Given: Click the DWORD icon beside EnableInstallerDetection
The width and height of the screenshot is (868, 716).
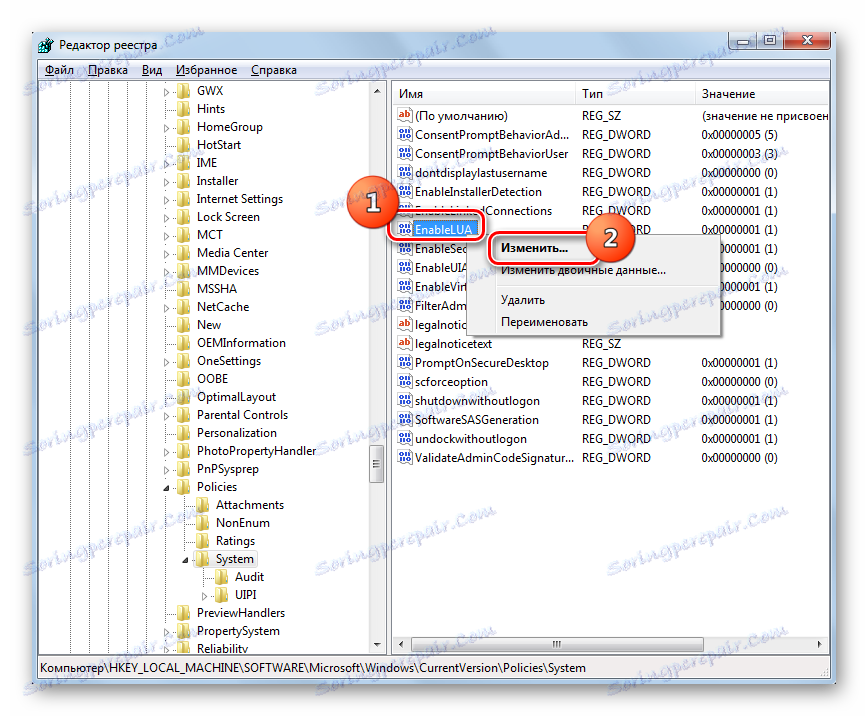Looking at the screenshot, I should [x=405, y=192].
